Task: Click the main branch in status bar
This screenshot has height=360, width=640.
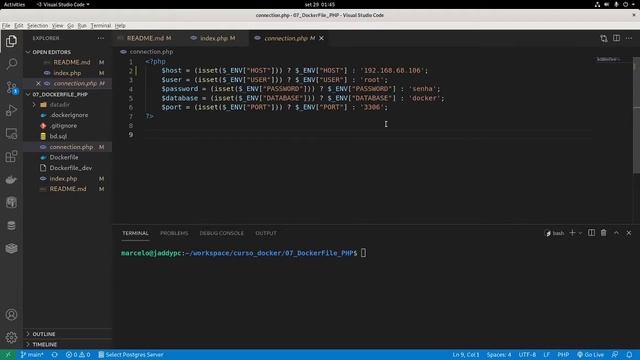Action: (x=32, y=355)
